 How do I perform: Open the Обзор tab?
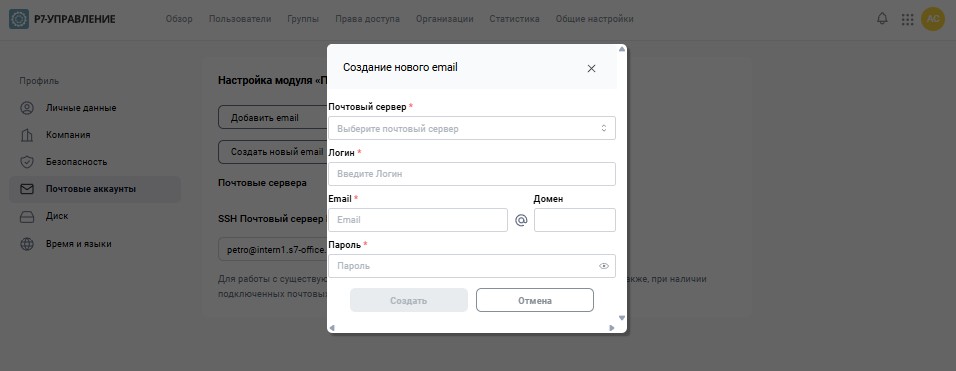coord(179,19)
